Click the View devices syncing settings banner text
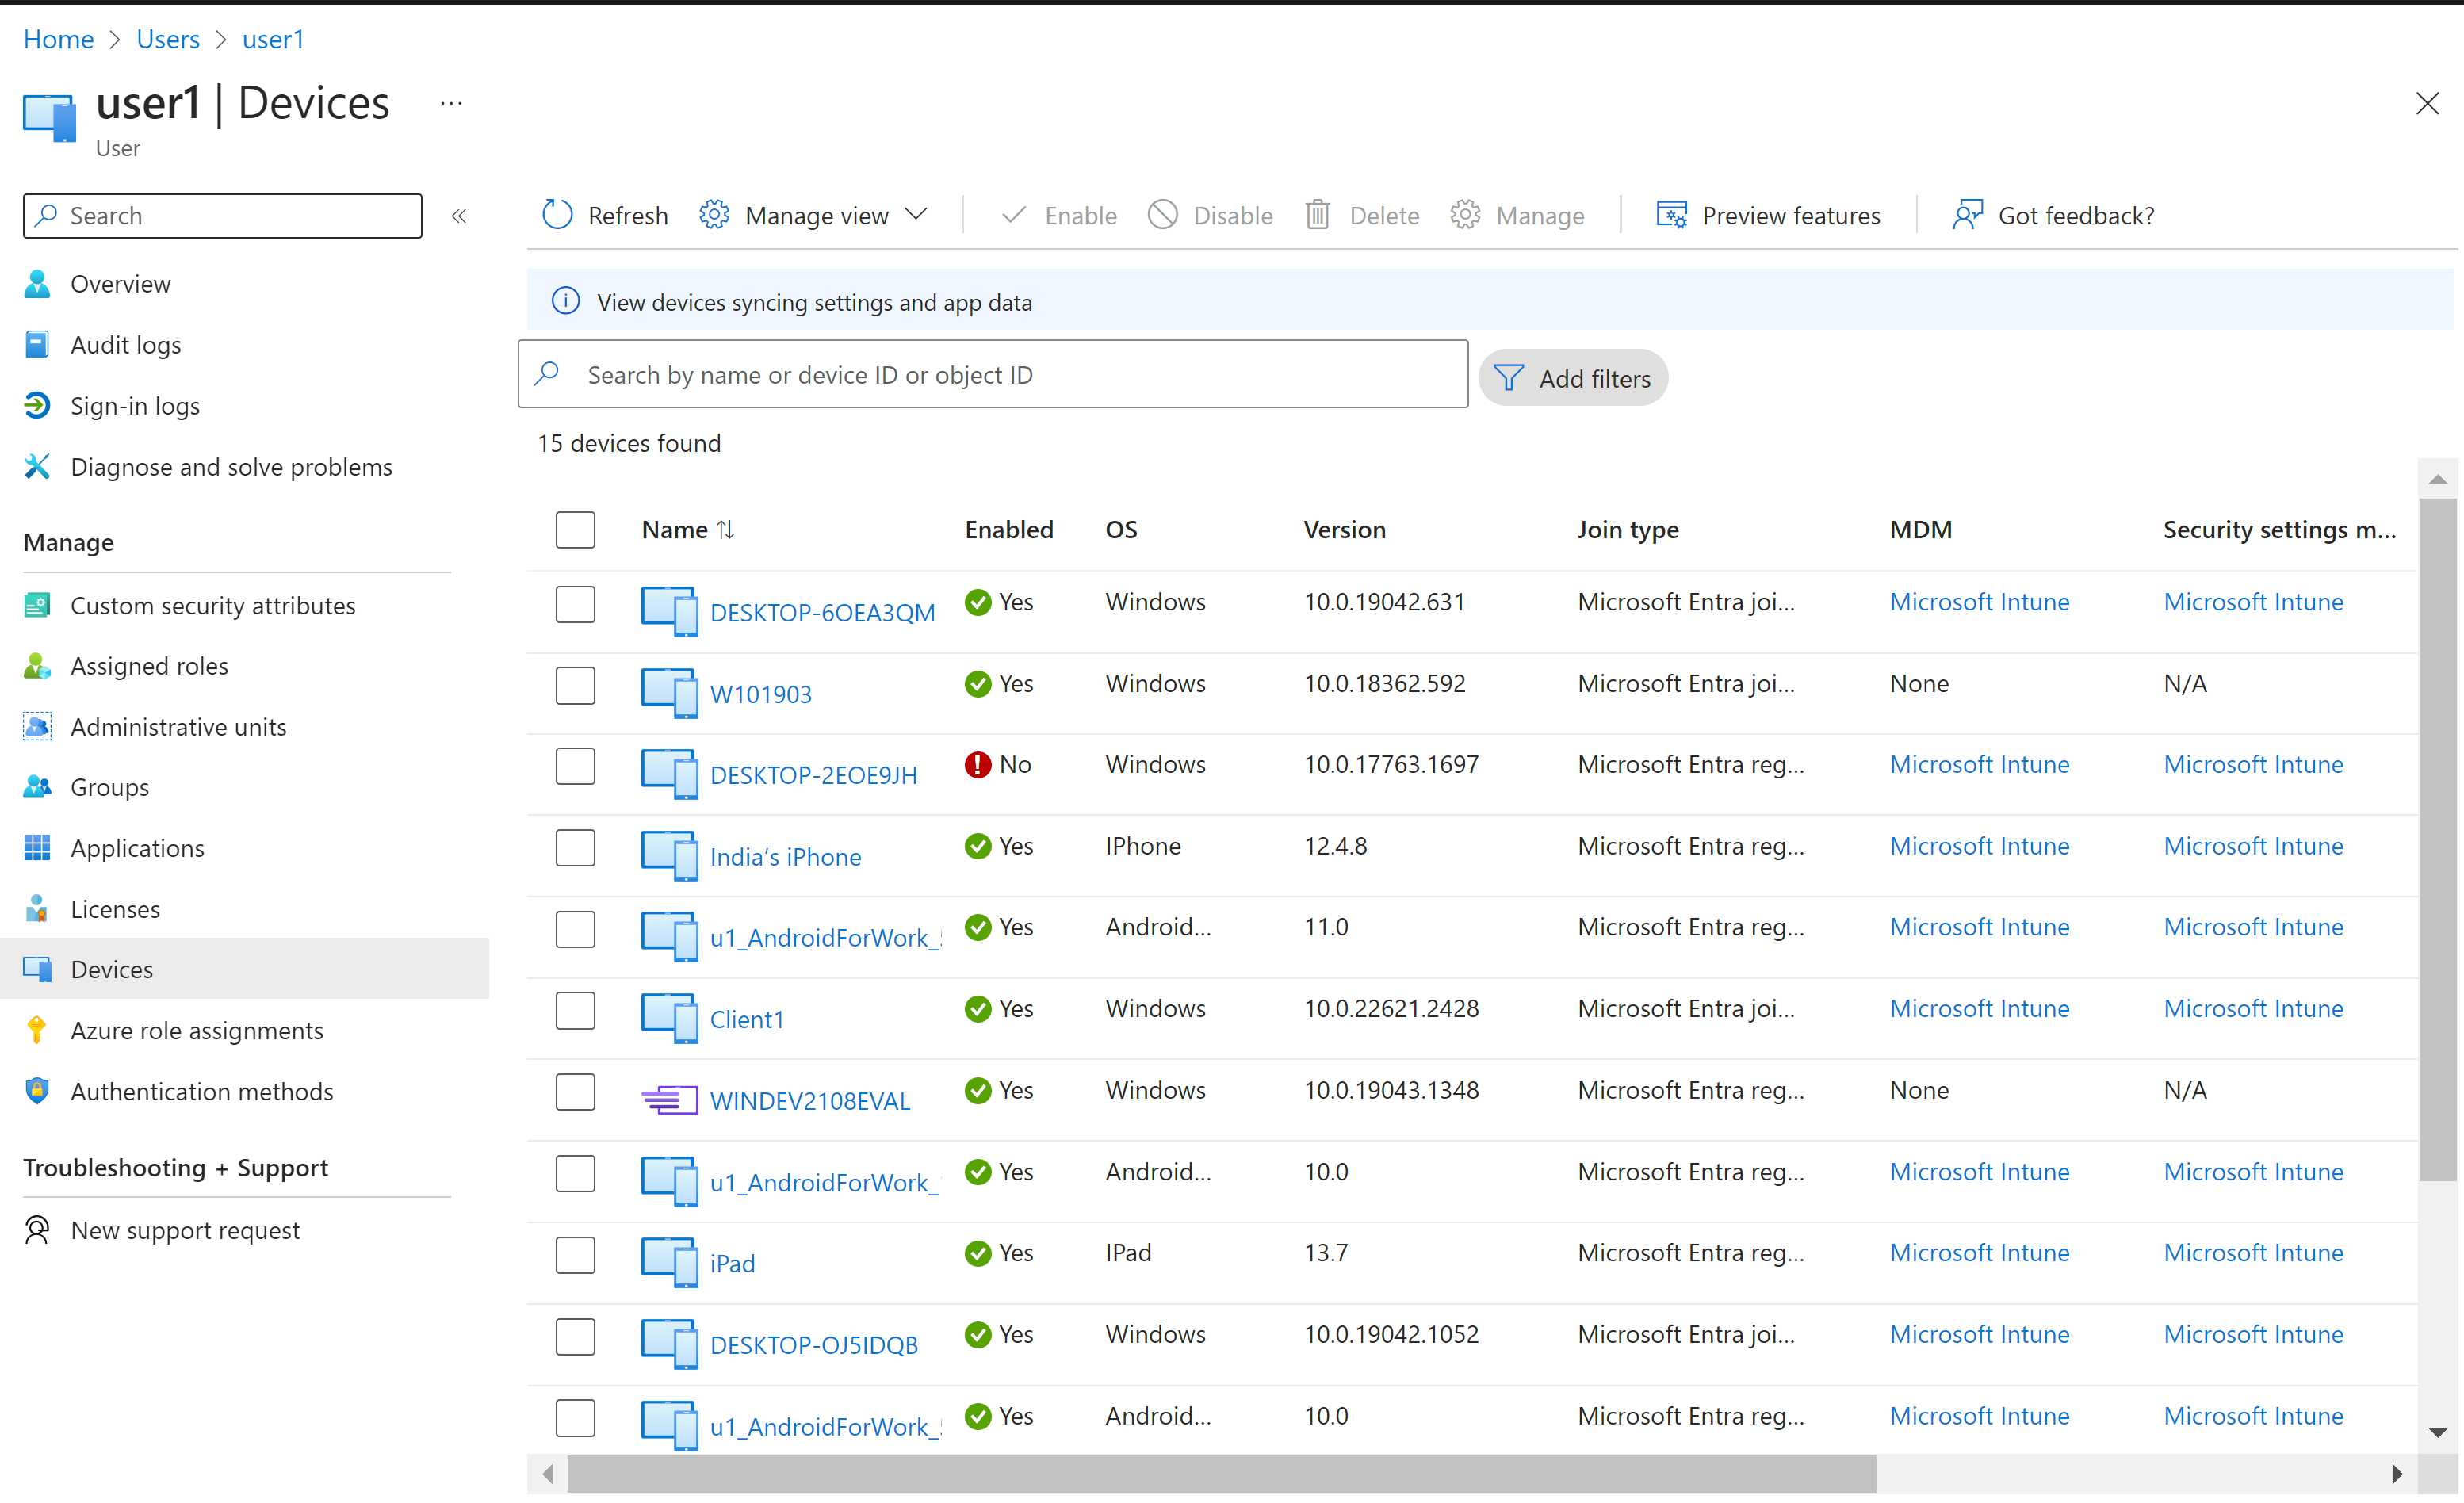 click(x=814, y=302)
